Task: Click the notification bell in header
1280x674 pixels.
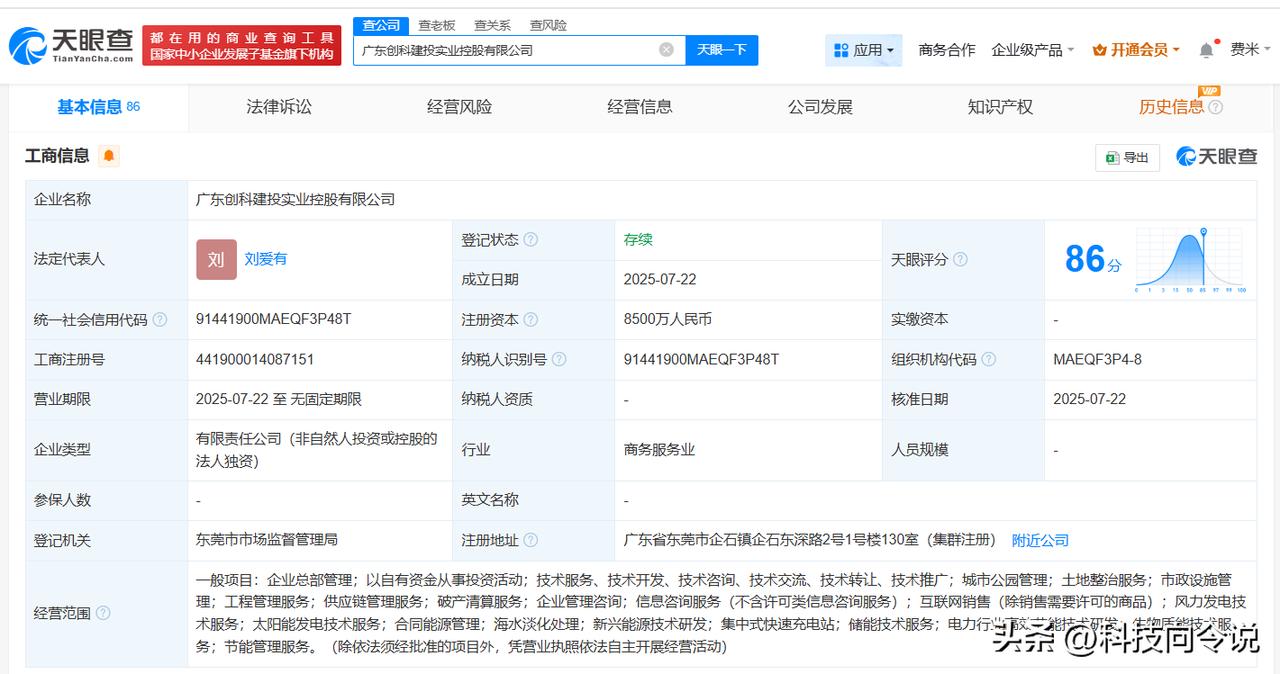Action: (x=1207, y=50)
